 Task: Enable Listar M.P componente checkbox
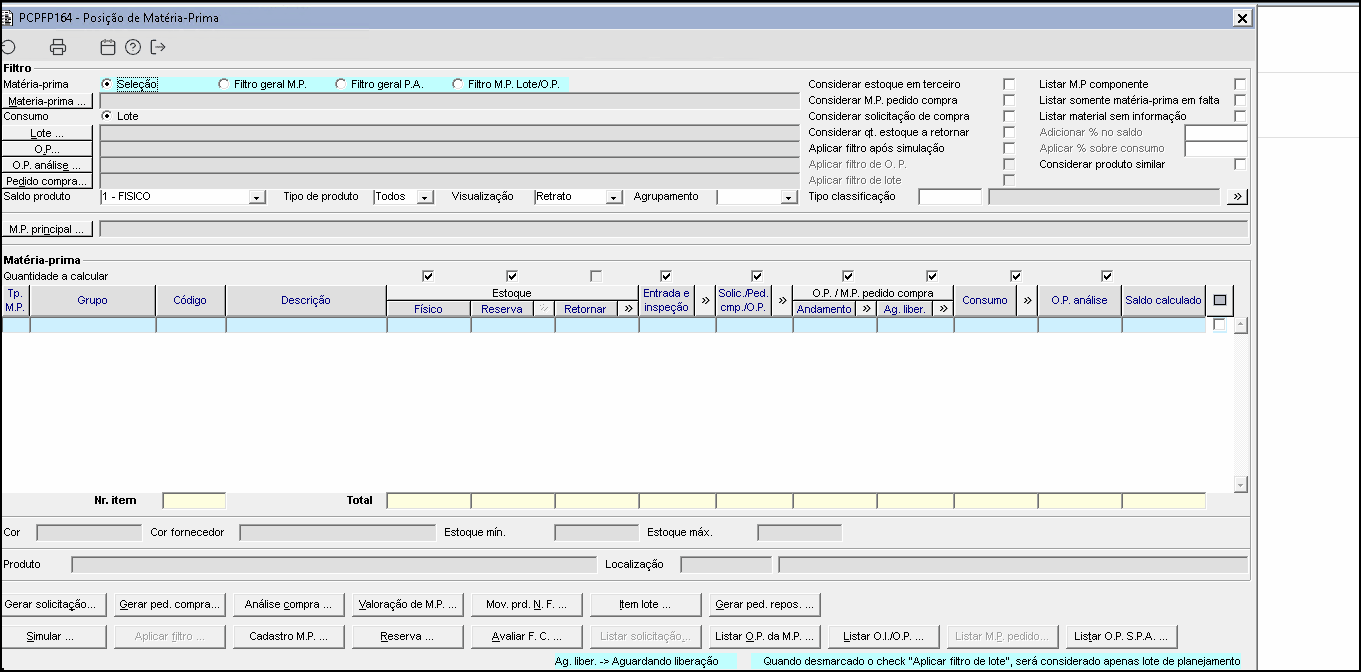1240,84
